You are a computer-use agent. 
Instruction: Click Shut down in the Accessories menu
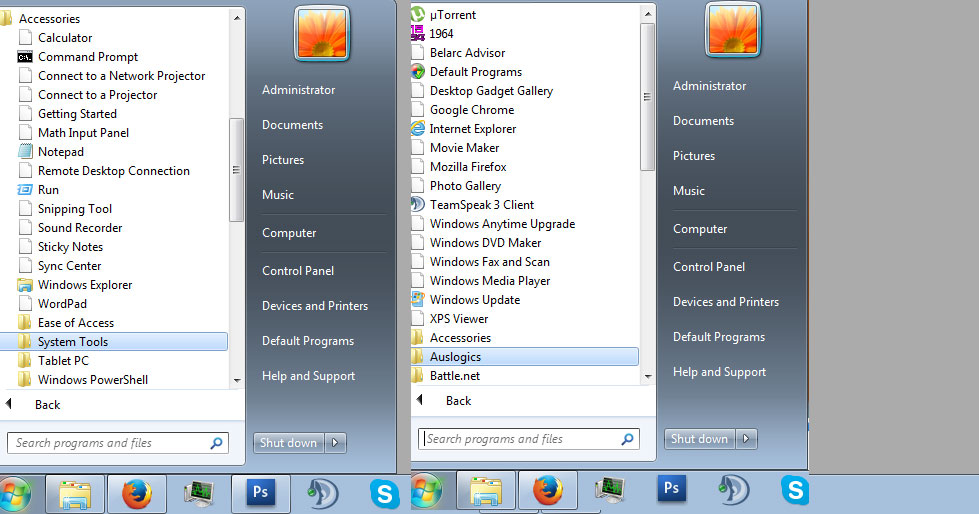pyautogui.click(x=288, y=443)
